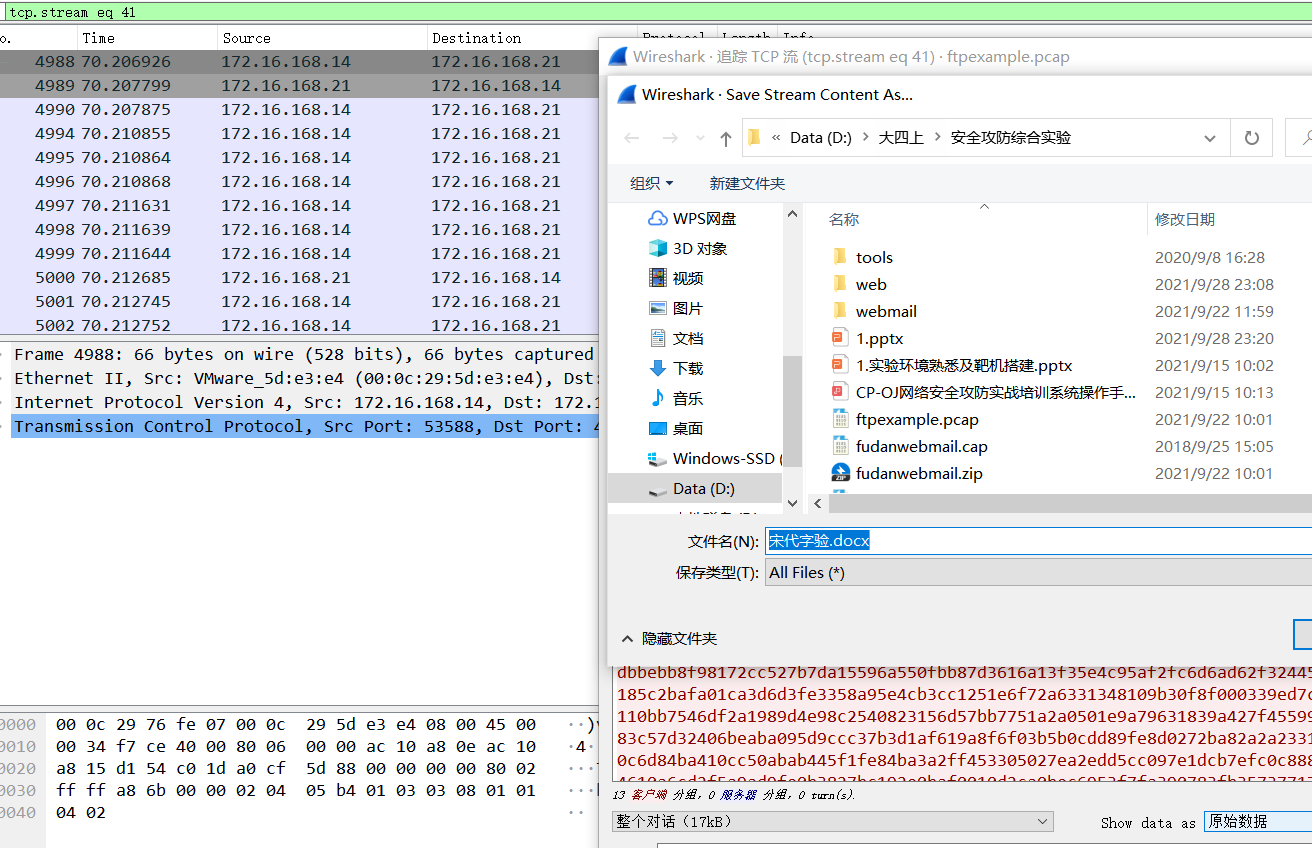Select Windows-SSD drive in navigation pane
The width and height of the screenshot is (1312, 848).
pyautogui.click(x=714, y=458)
